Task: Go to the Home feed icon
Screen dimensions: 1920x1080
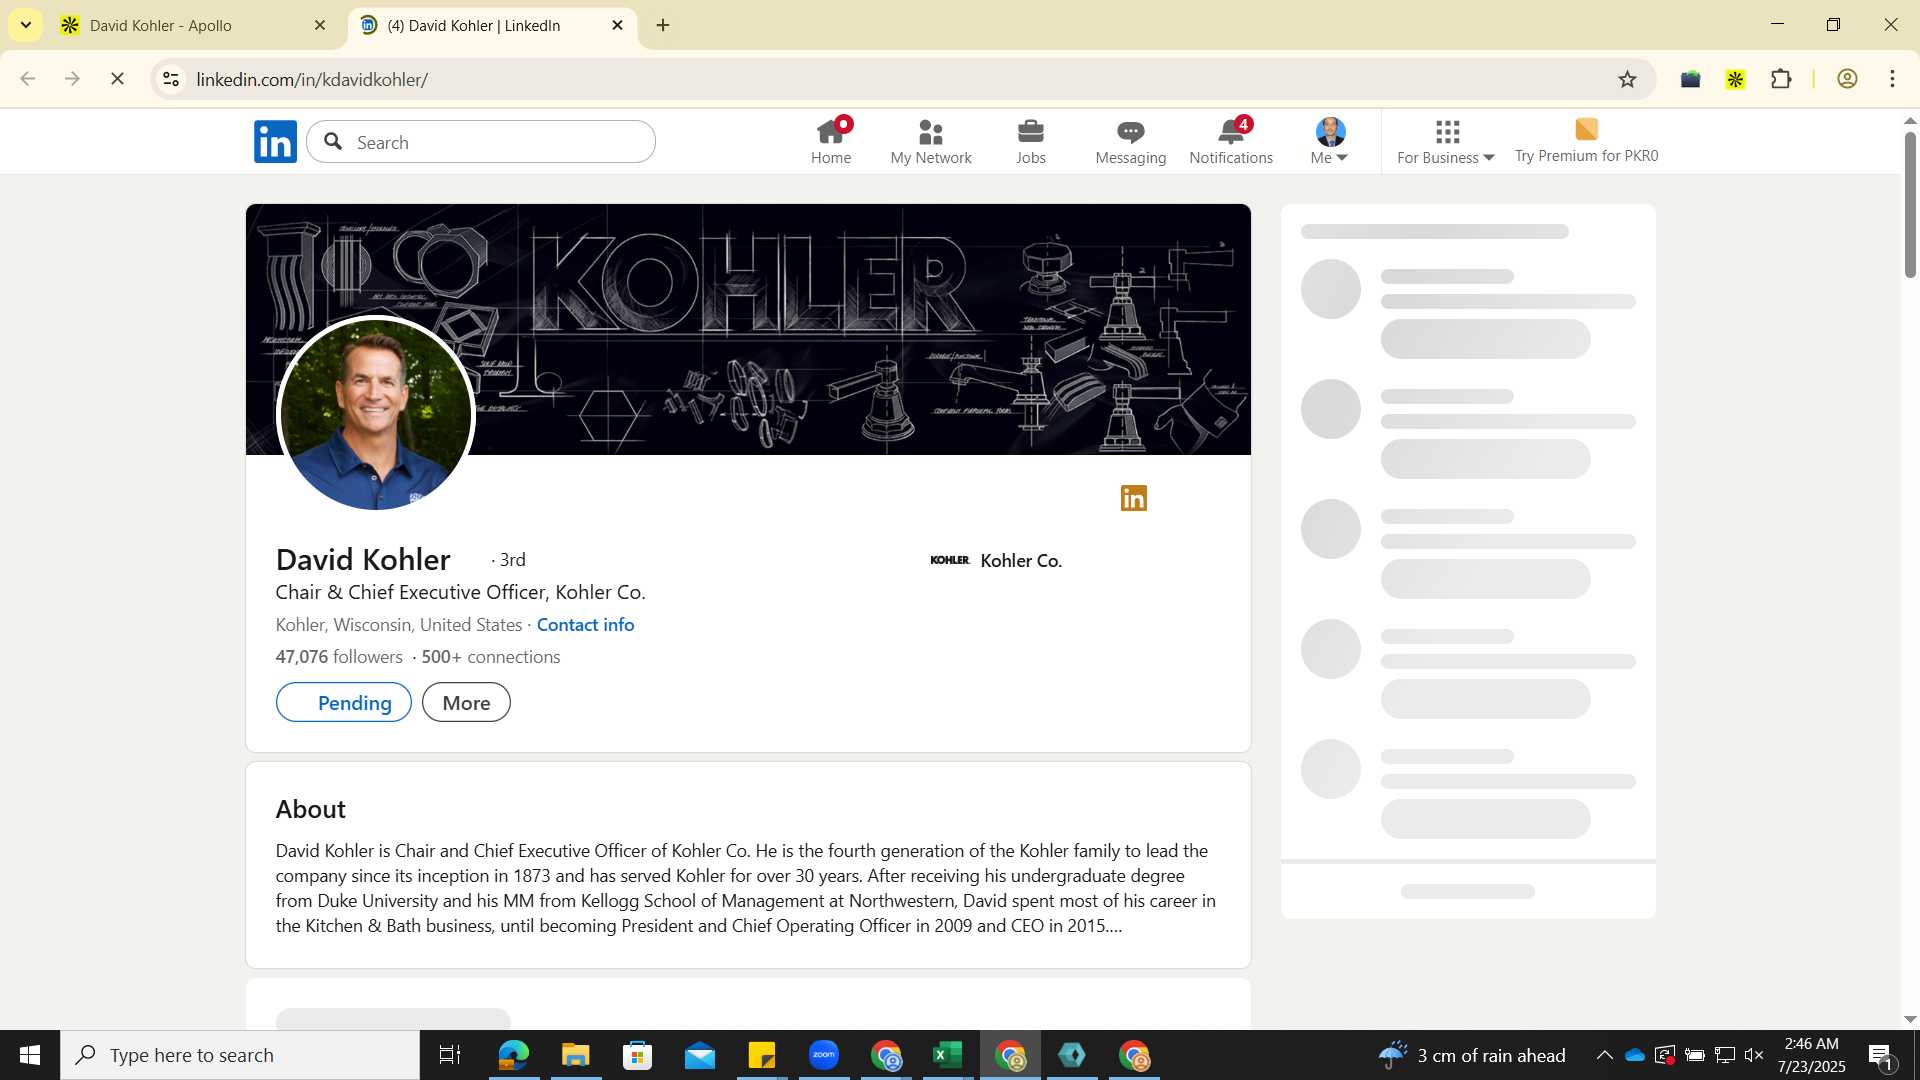Action: click(x=831, y=141)
